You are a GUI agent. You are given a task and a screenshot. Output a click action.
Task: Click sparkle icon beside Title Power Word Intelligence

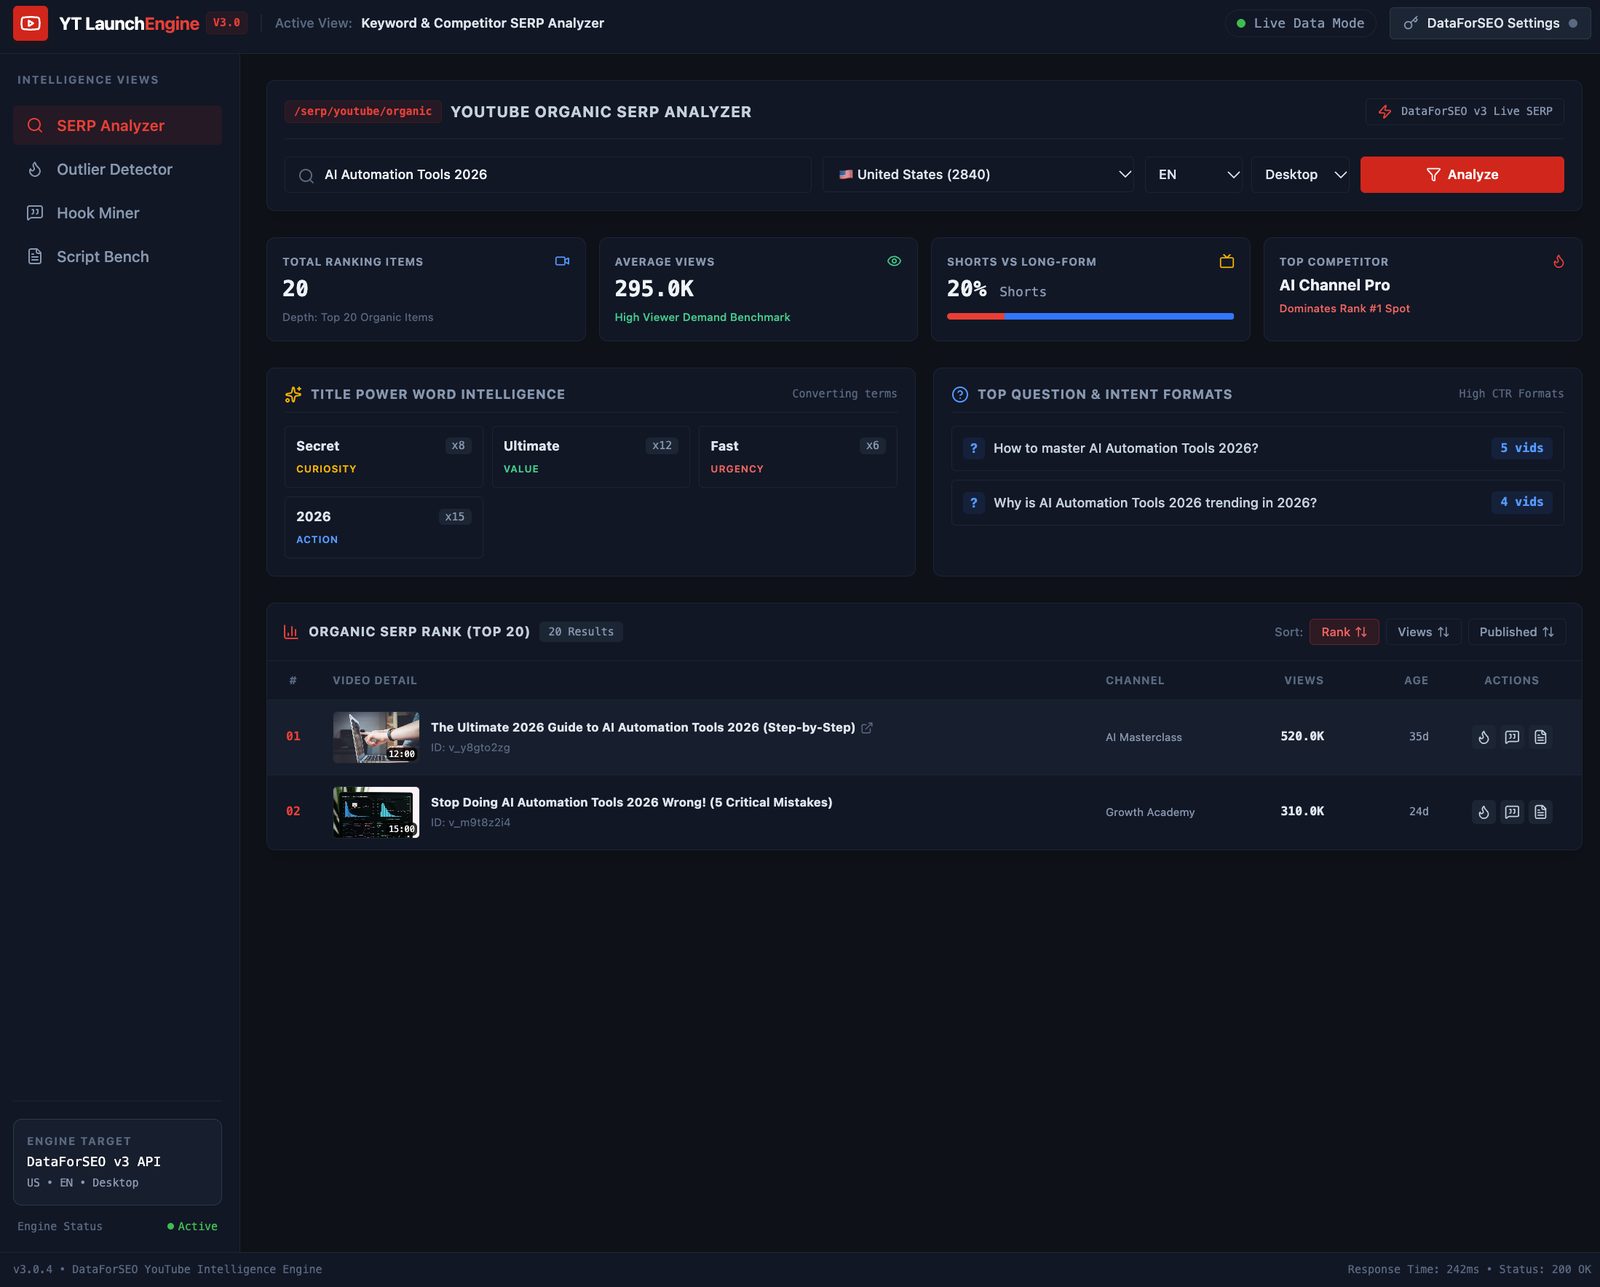tap(293, 394)
